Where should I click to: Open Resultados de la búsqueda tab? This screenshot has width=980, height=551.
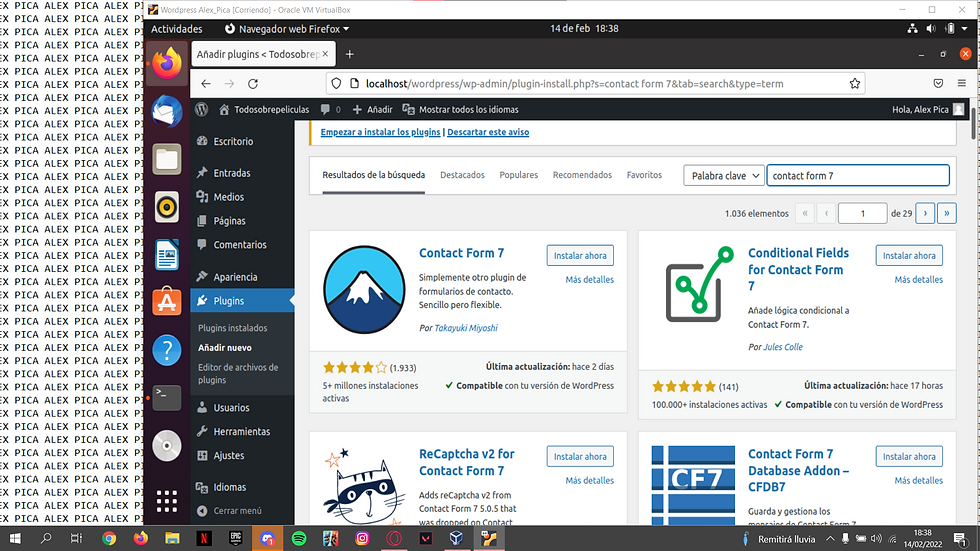pos(374,175)
